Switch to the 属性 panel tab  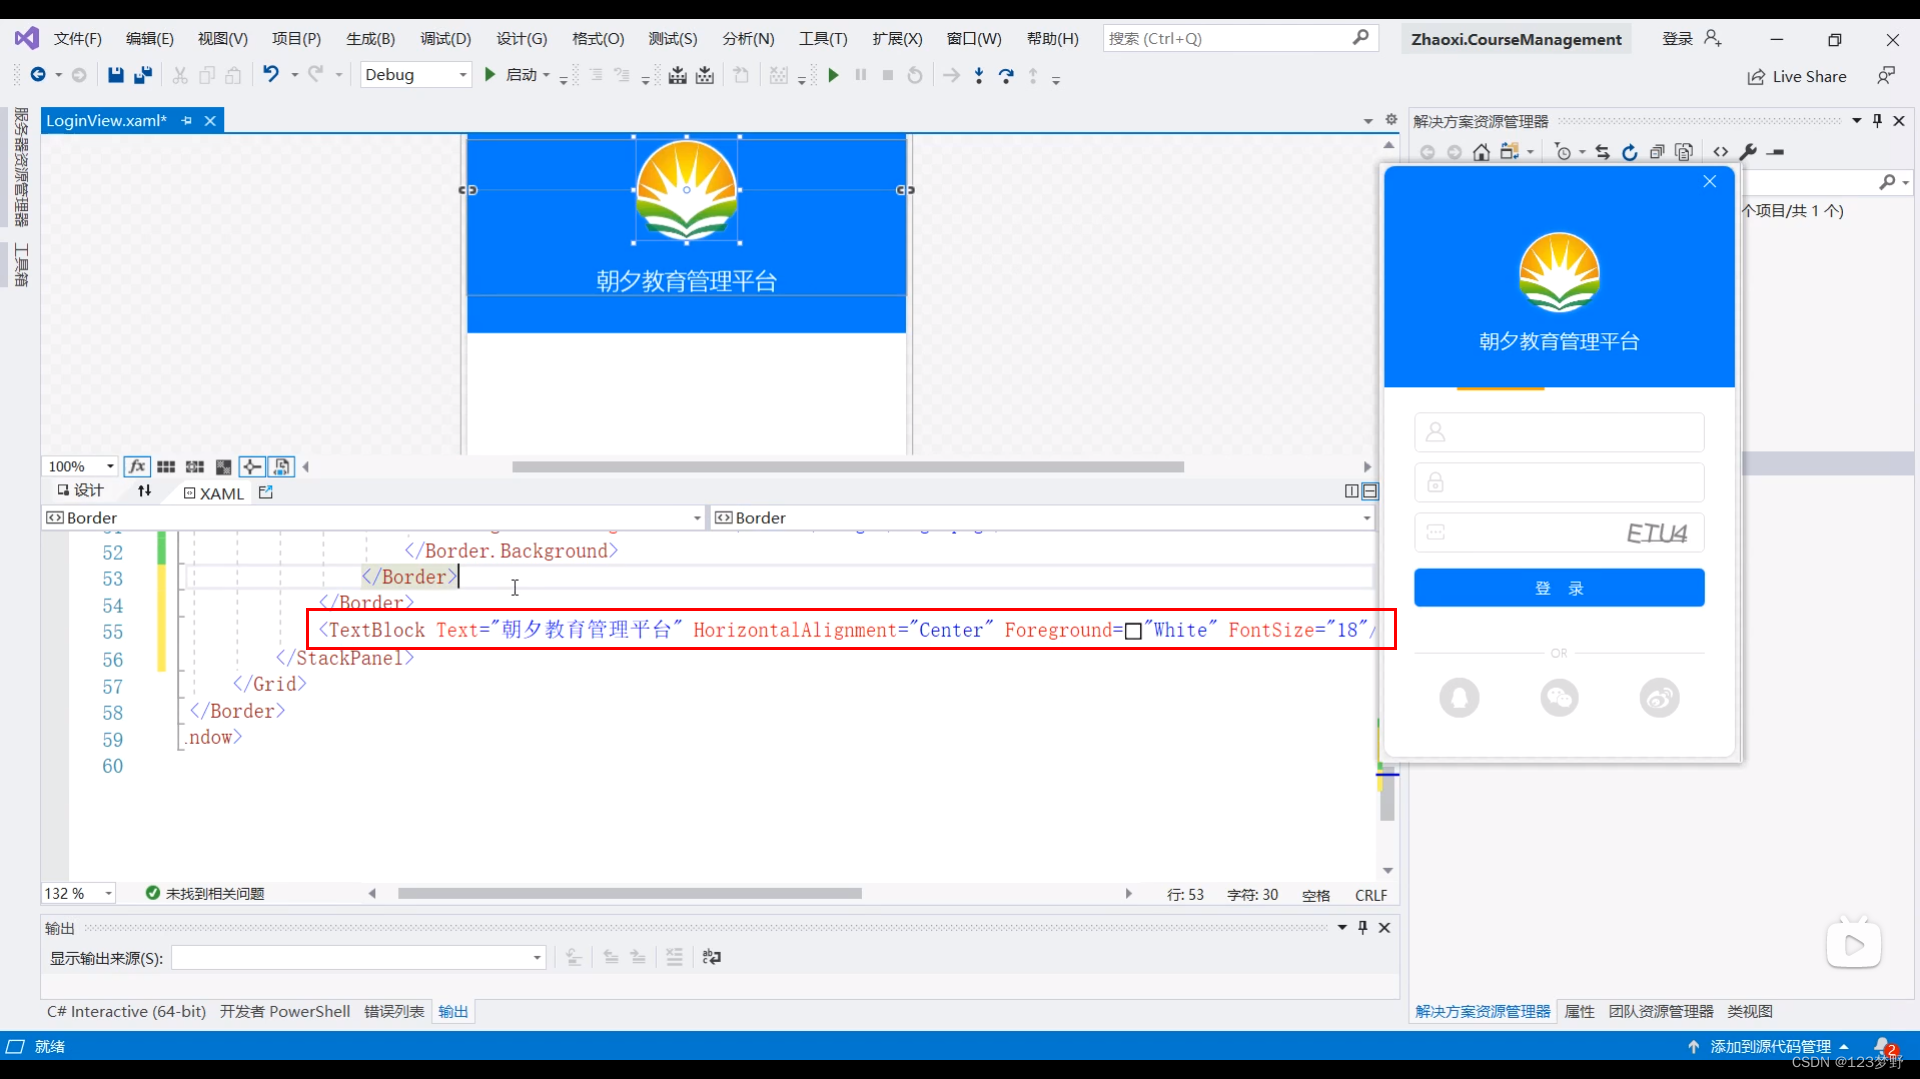tap(1579, 1012)
